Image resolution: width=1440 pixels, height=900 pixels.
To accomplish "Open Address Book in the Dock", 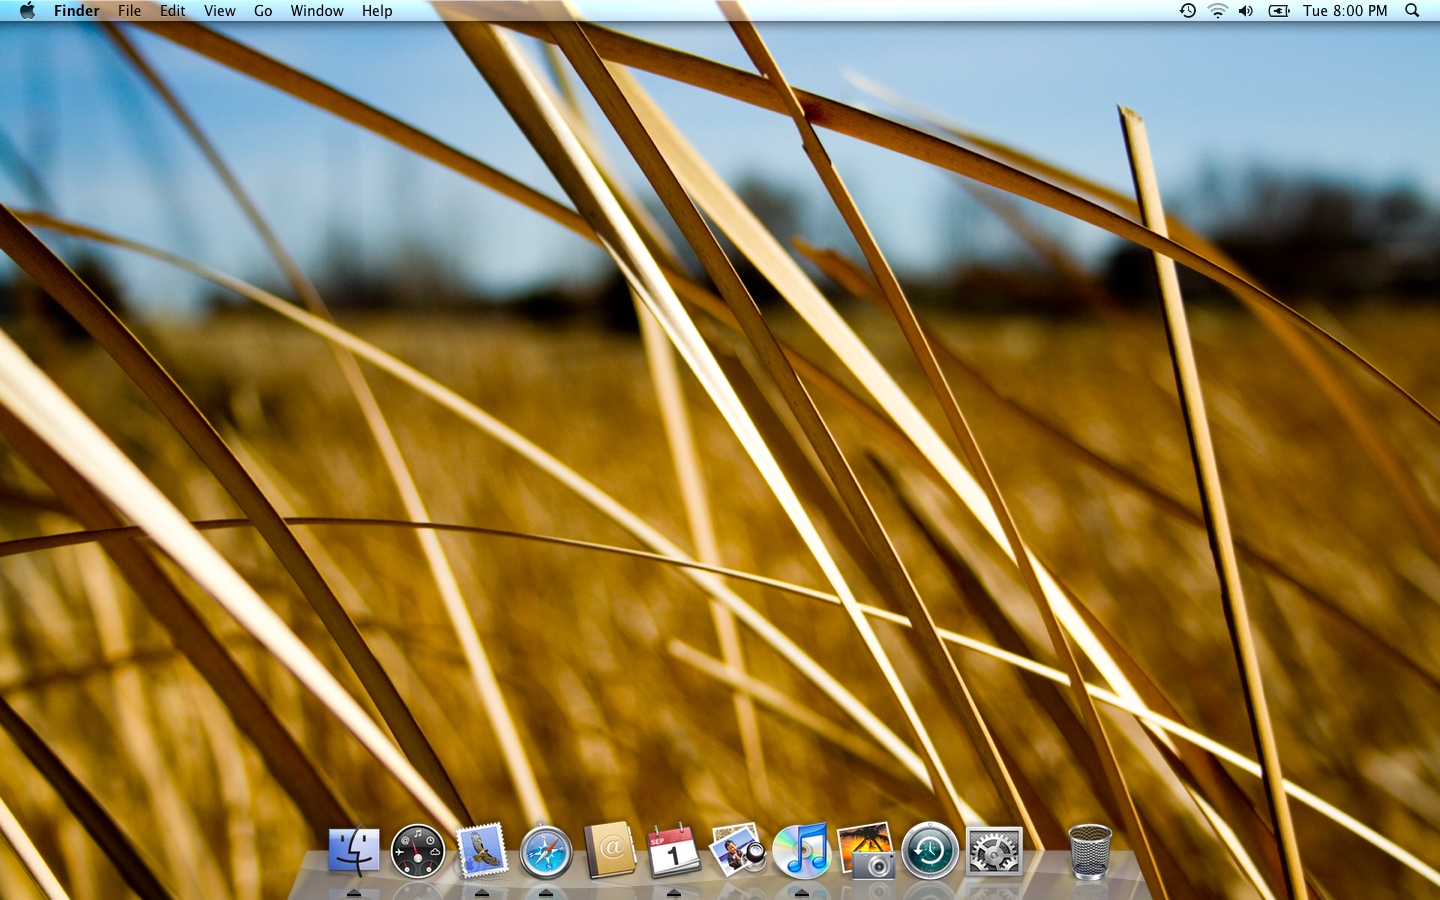I will click(x=609, y=852).
